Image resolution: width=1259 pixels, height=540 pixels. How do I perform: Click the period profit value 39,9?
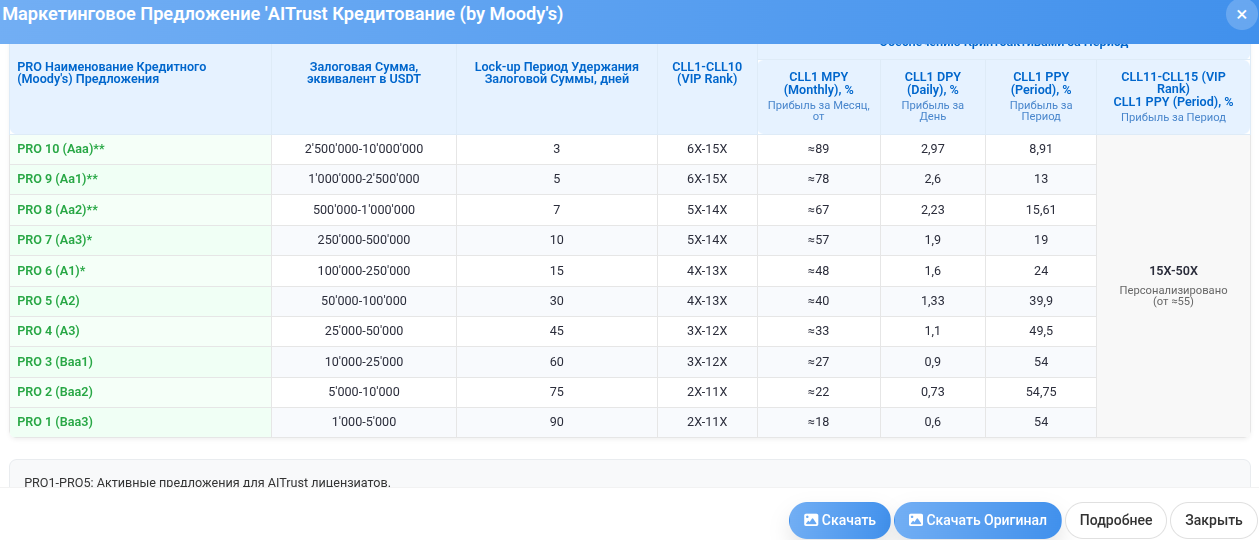pyautogui.click(x=1041, y=301)
